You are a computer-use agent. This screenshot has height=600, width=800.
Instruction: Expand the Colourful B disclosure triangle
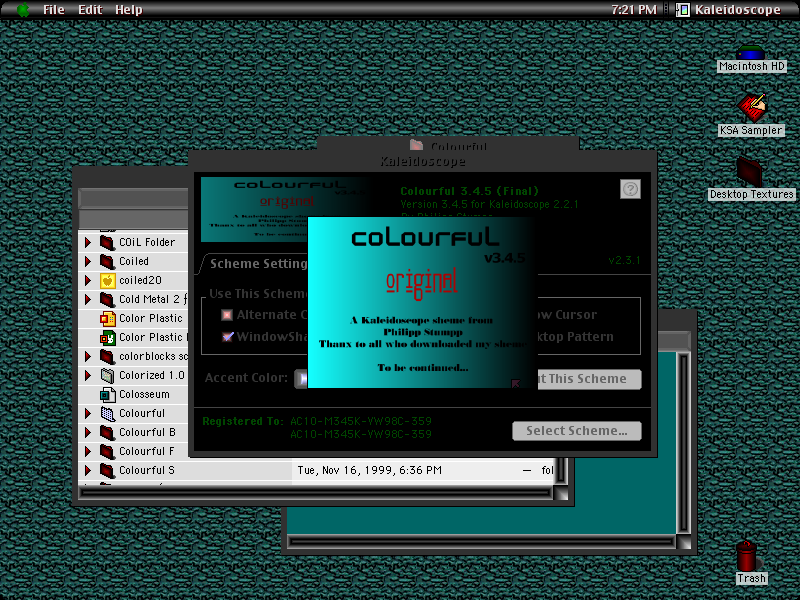[88, 433]
